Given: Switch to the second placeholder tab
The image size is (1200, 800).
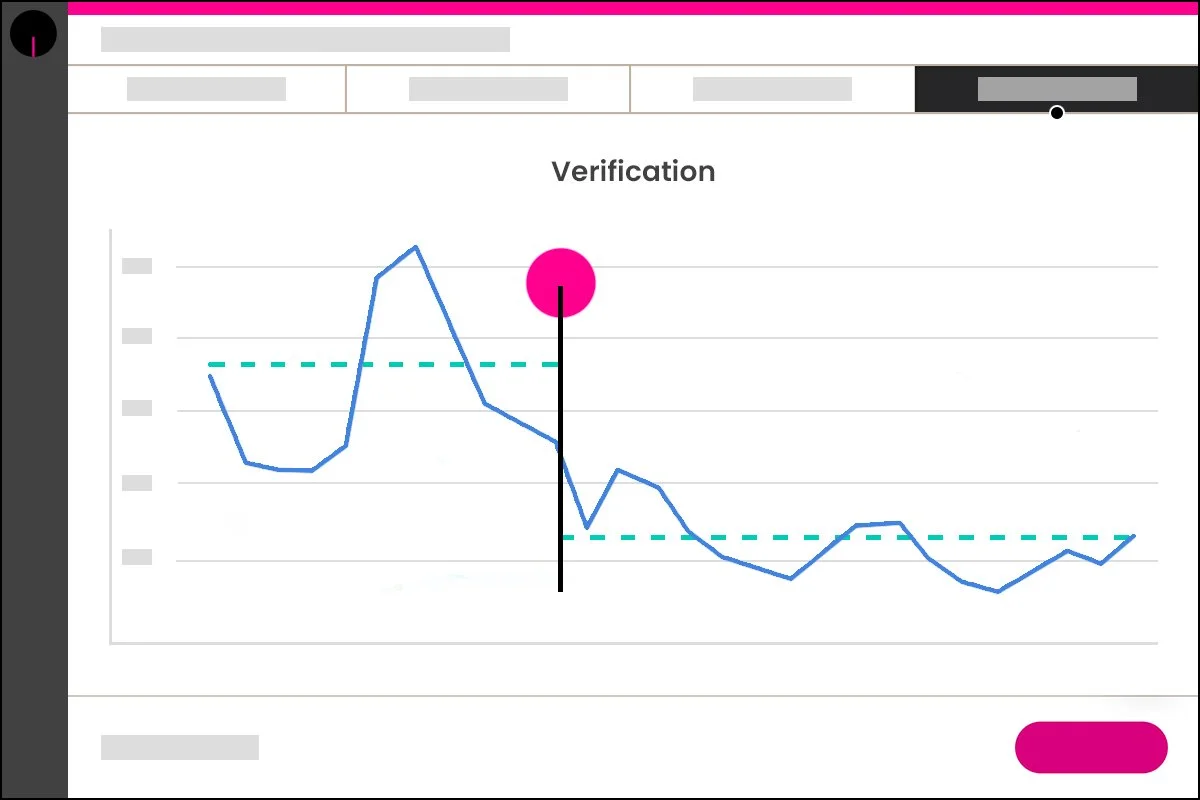Looking at the screenshot, I should (x=487, y=88).
